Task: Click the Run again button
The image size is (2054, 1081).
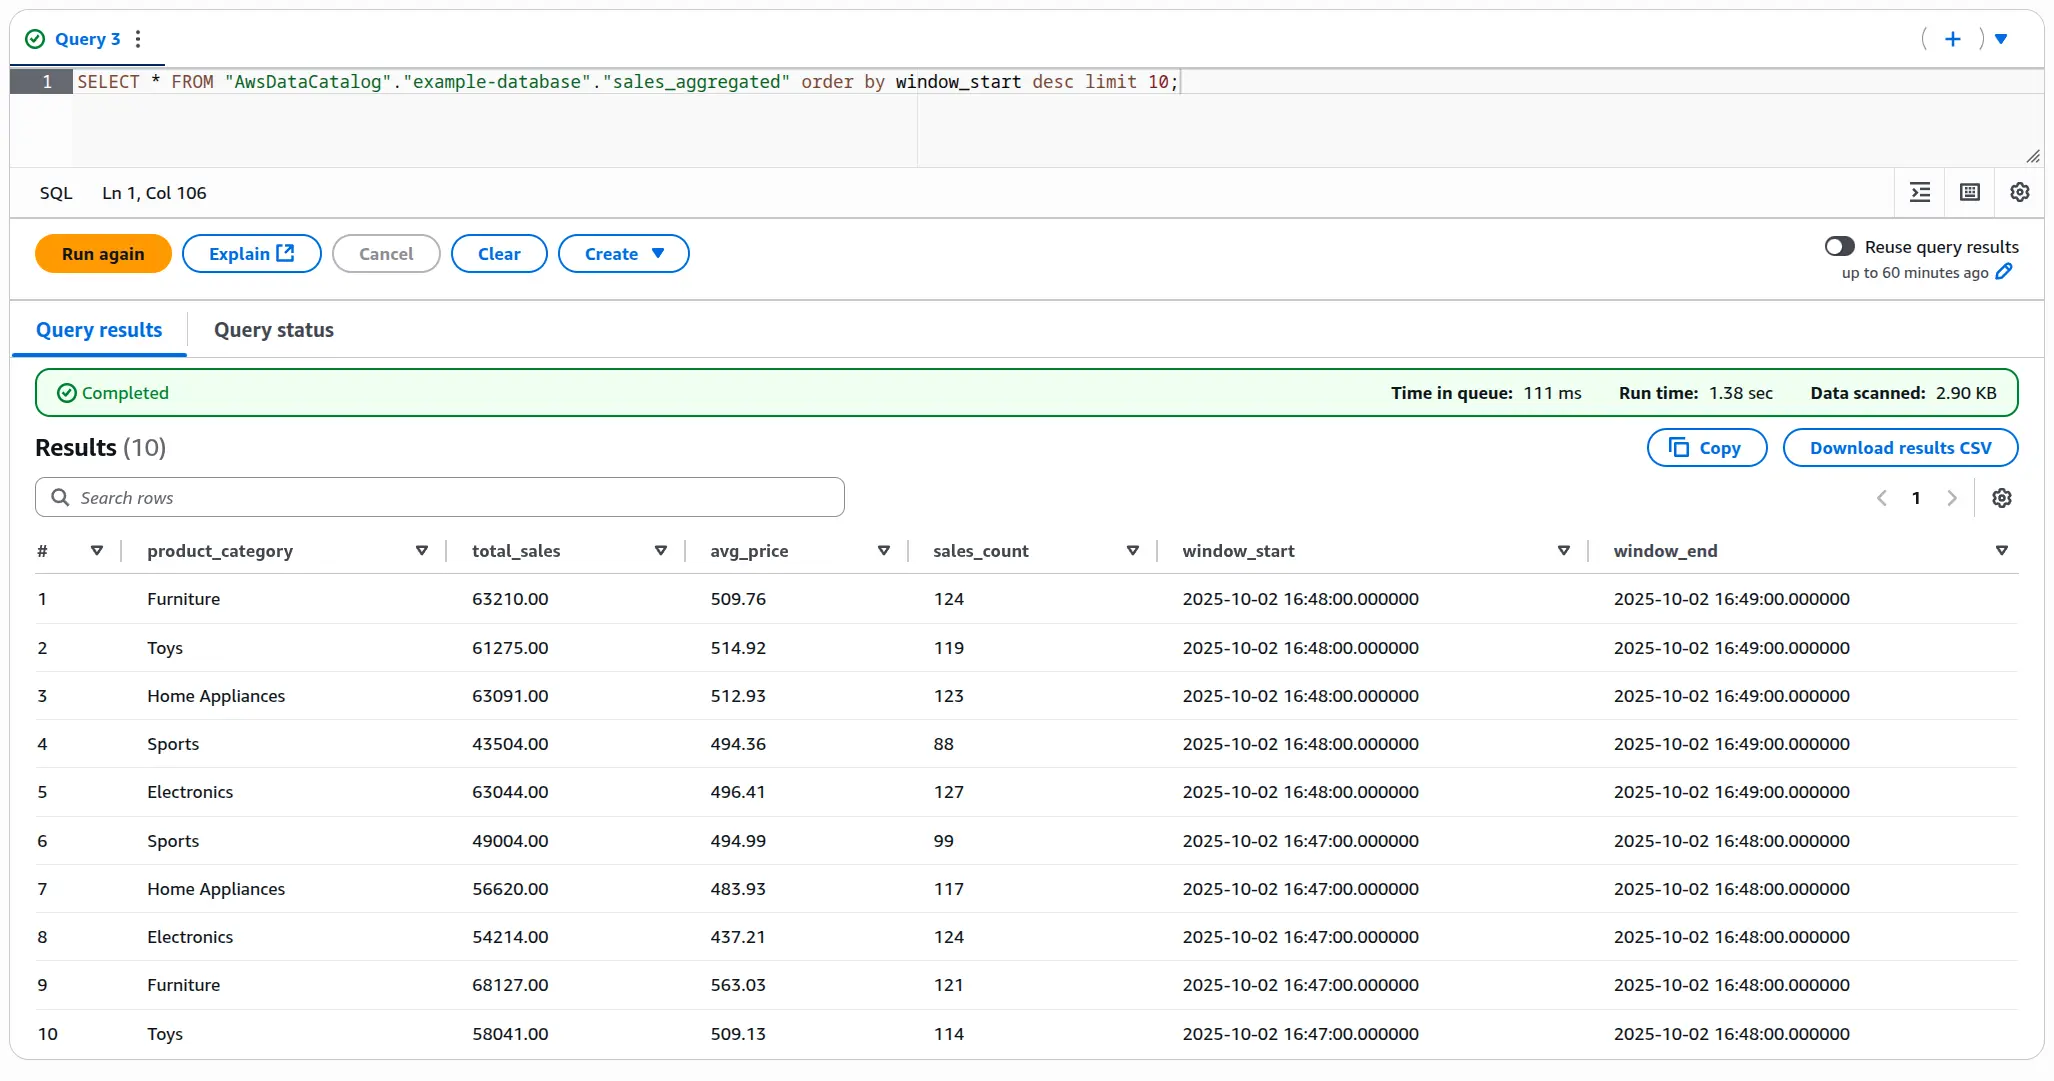Action: (103, 254)
